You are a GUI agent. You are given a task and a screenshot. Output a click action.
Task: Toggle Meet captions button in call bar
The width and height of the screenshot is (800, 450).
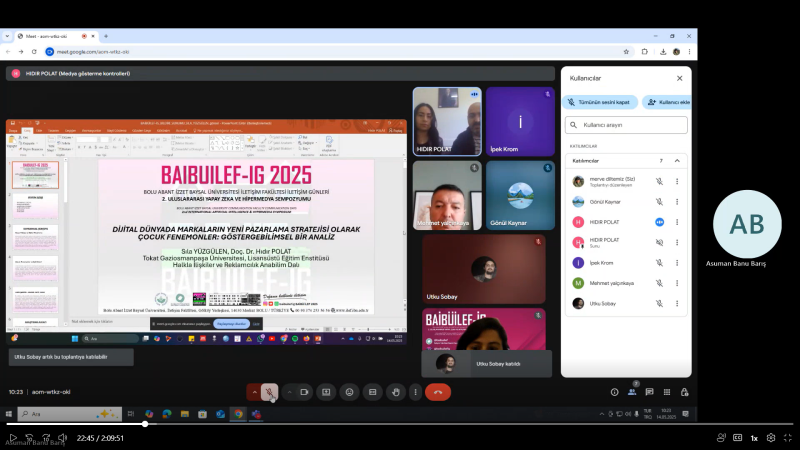tap(372, 392)
